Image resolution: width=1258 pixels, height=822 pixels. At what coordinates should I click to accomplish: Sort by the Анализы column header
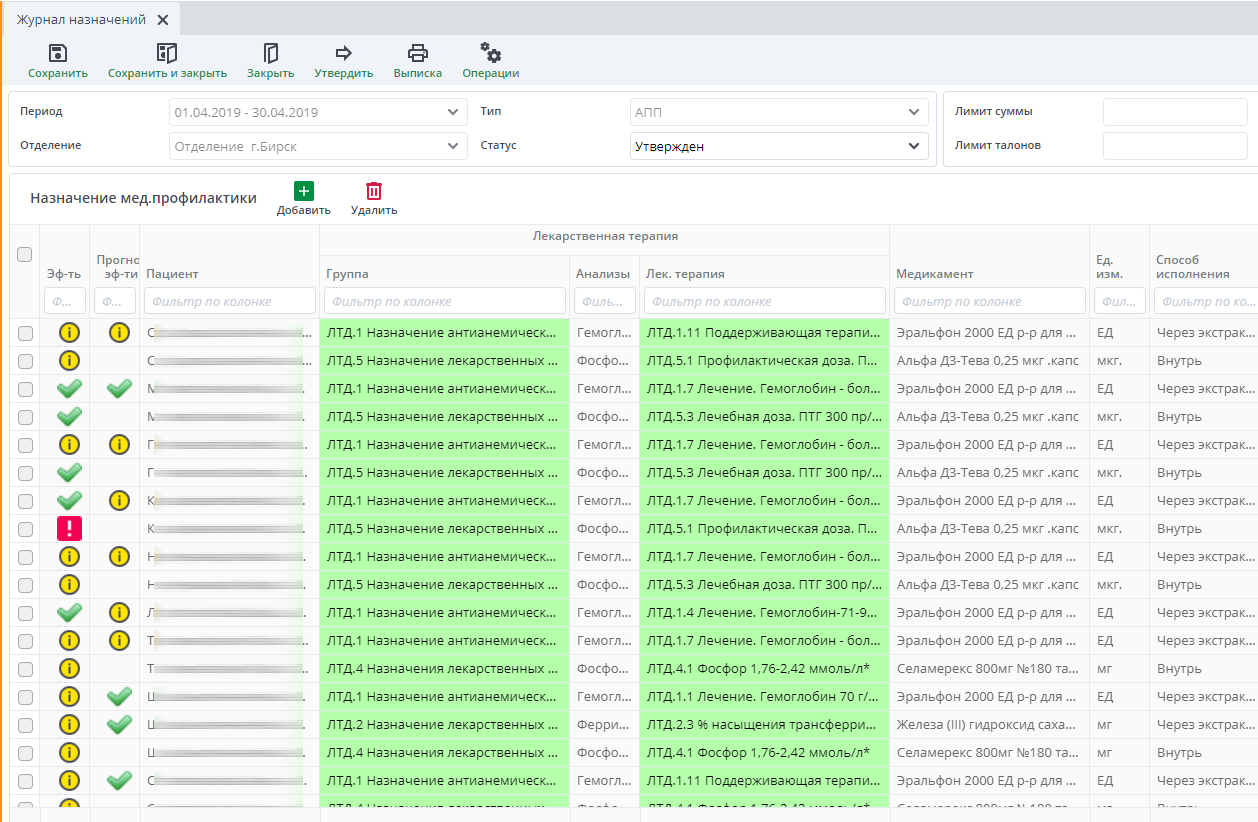603,274
